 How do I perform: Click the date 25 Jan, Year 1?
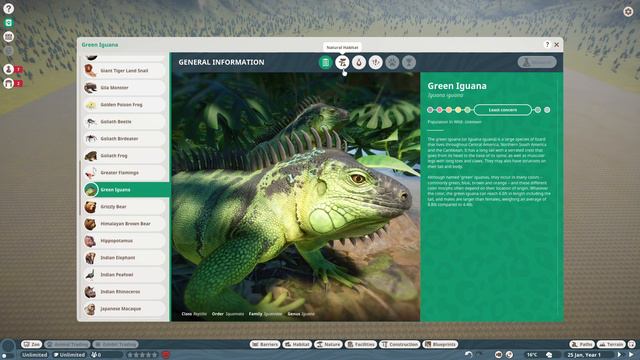[x=584, y=355]
